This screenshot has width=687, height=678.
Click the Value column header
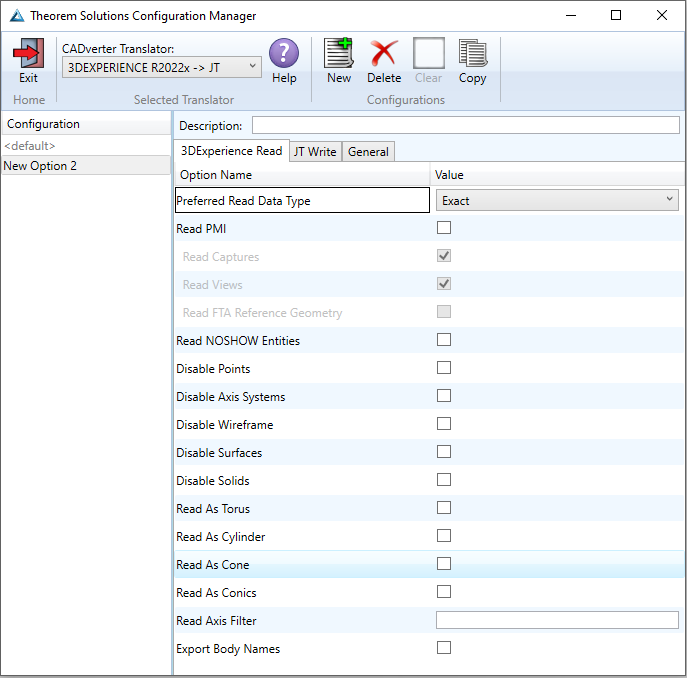(x=557, y=175)
